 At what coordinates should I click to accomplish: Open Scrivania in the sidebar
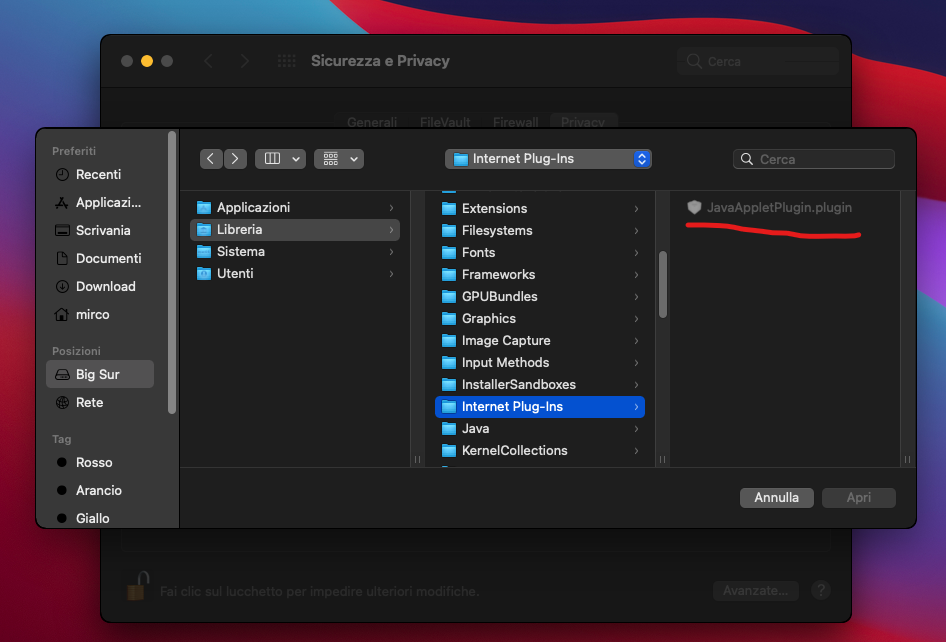[93, 230]
